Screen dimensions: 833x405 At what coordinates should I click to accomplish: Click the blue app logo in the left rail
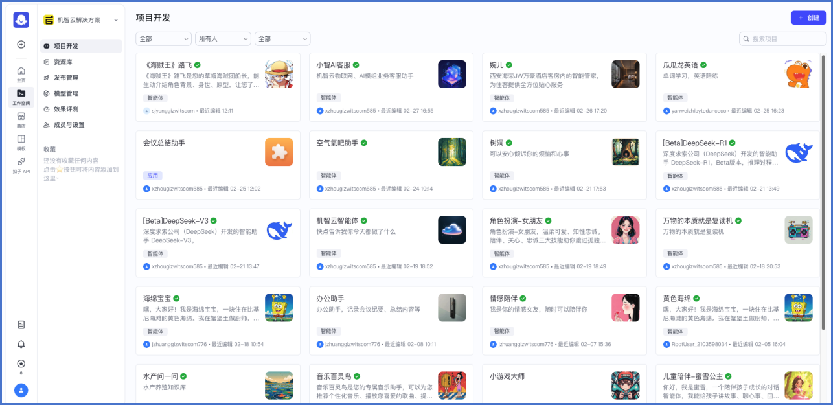pyautogui.click(x=21, y=20)
